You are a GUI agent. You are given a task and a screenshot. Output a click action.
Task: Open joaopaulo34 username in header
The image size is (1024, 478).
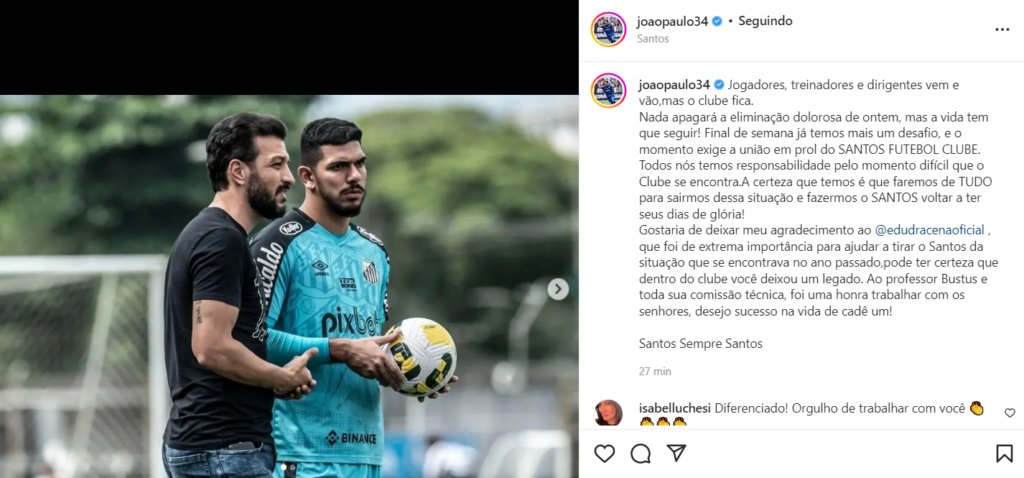coord(673,21)
